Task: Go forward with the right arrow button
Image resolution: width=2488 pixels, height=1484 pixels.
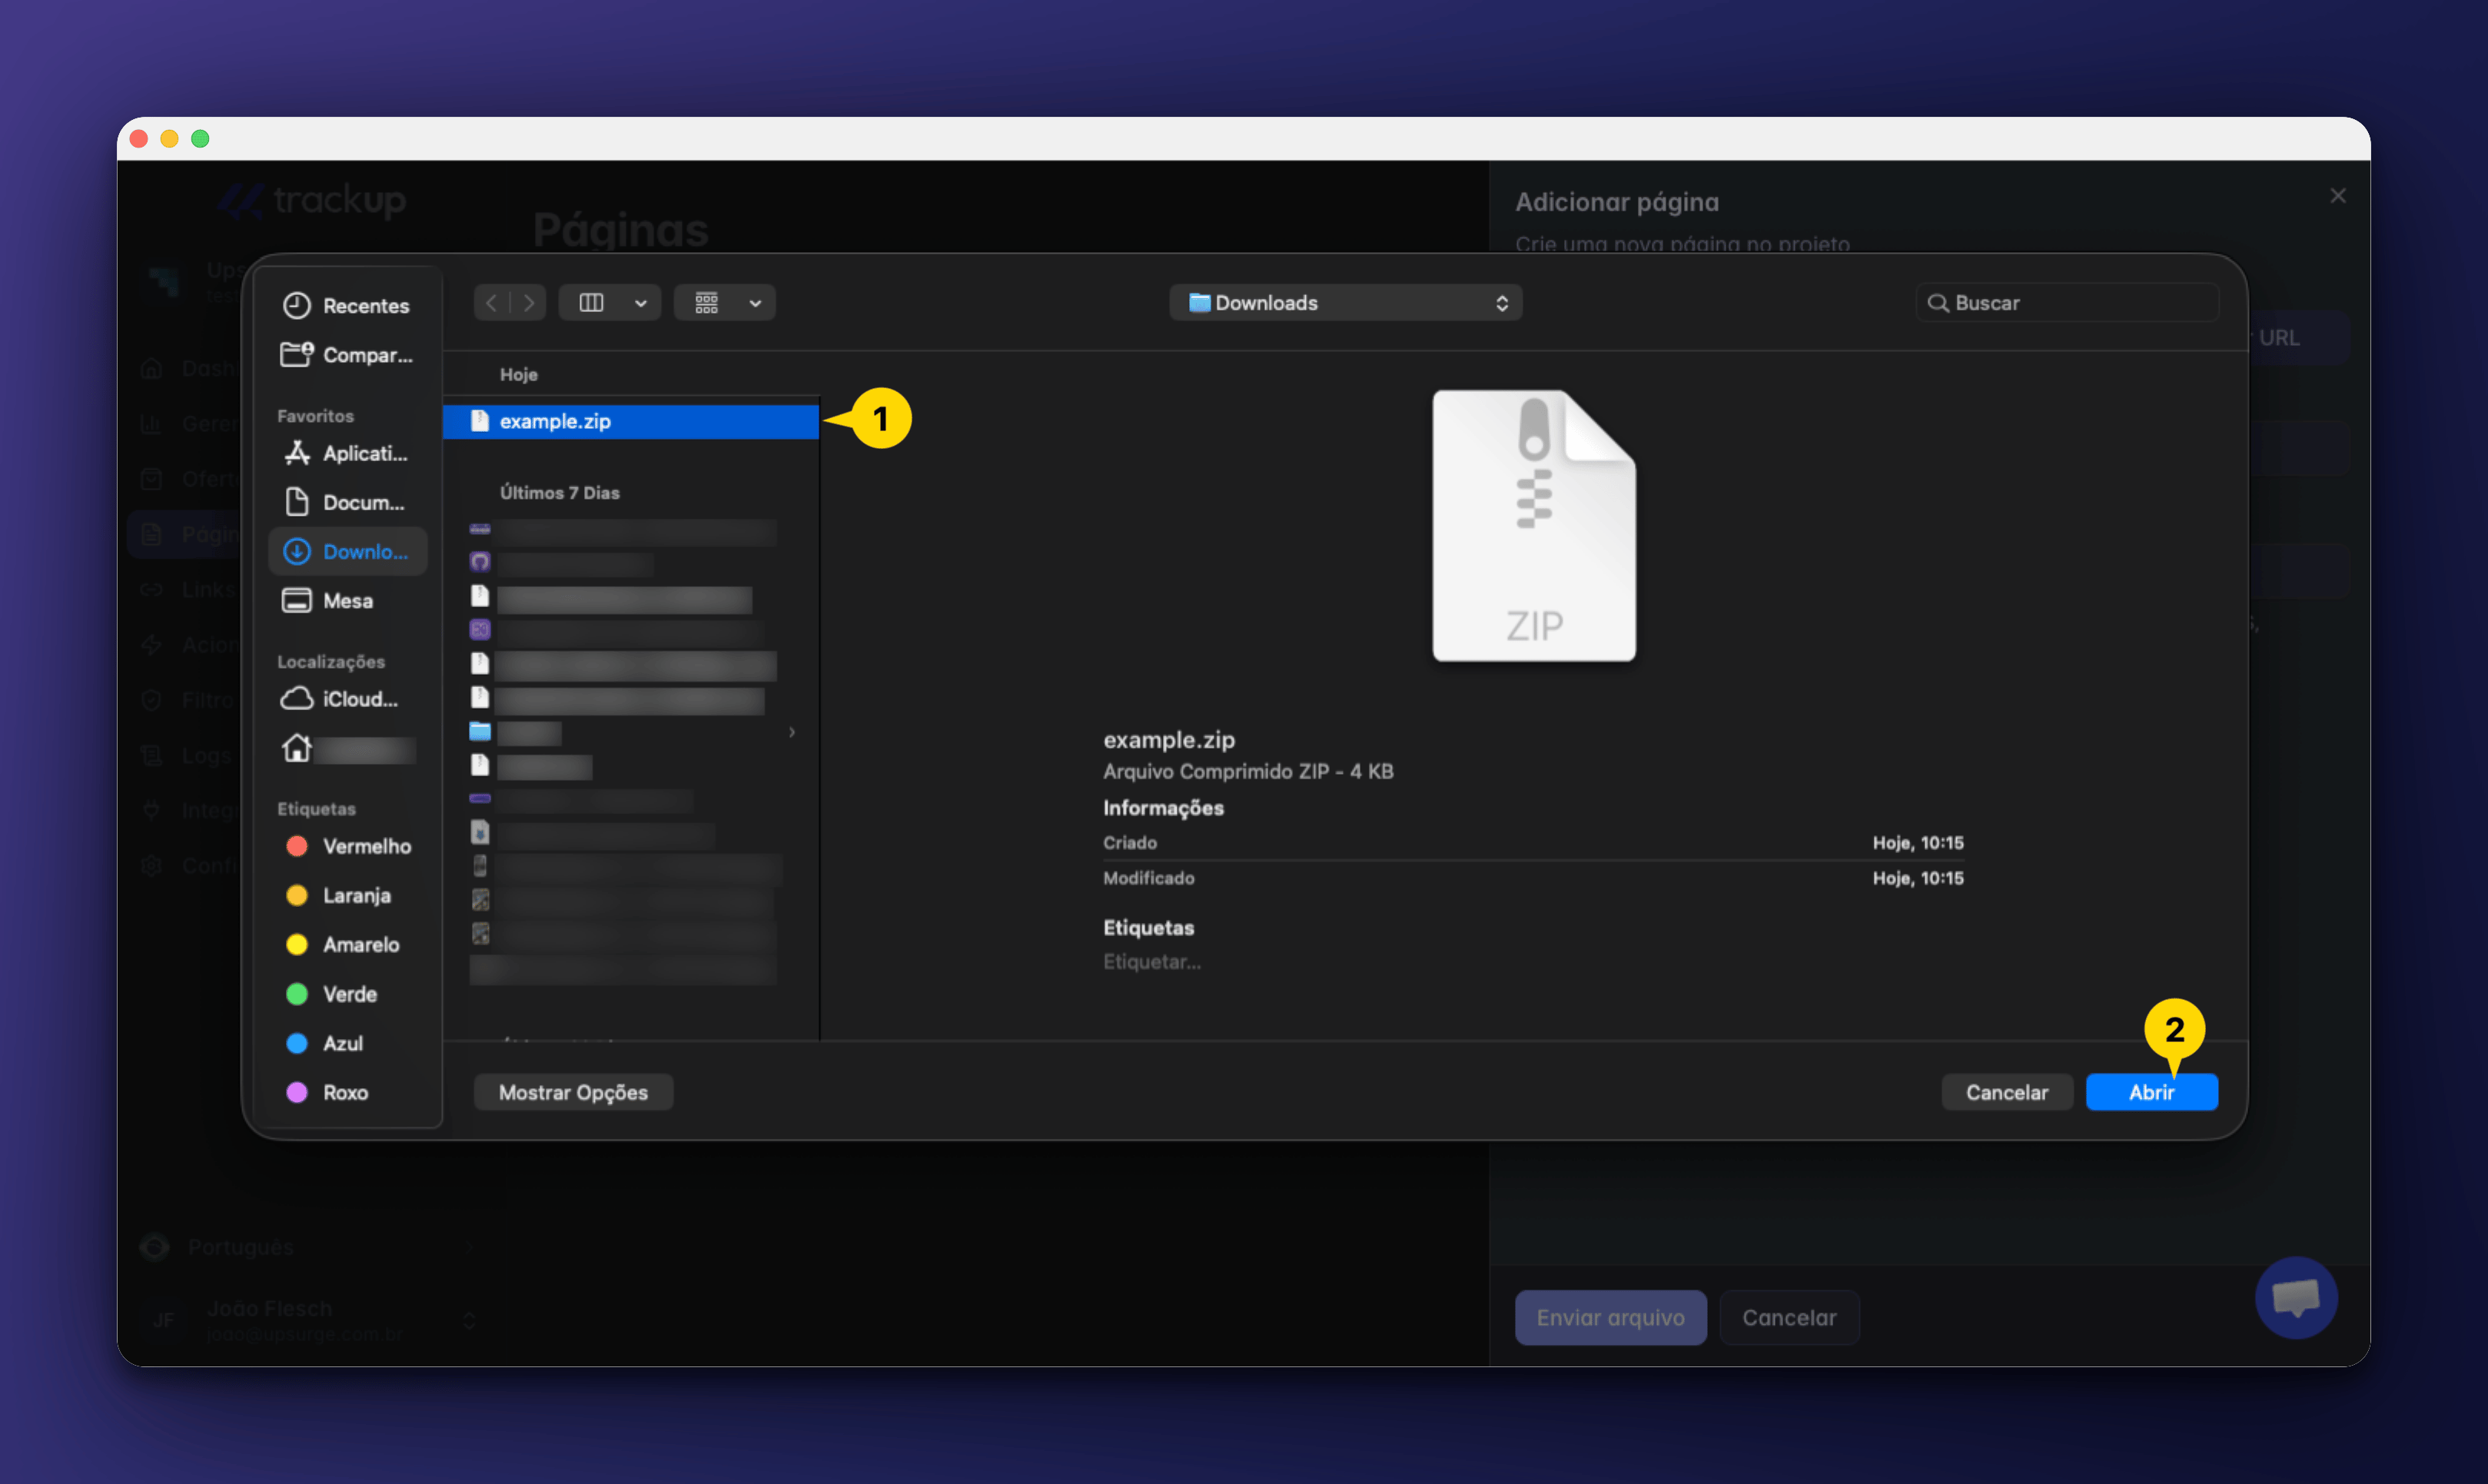Action: pyautogui.click(x=529, y=303)
